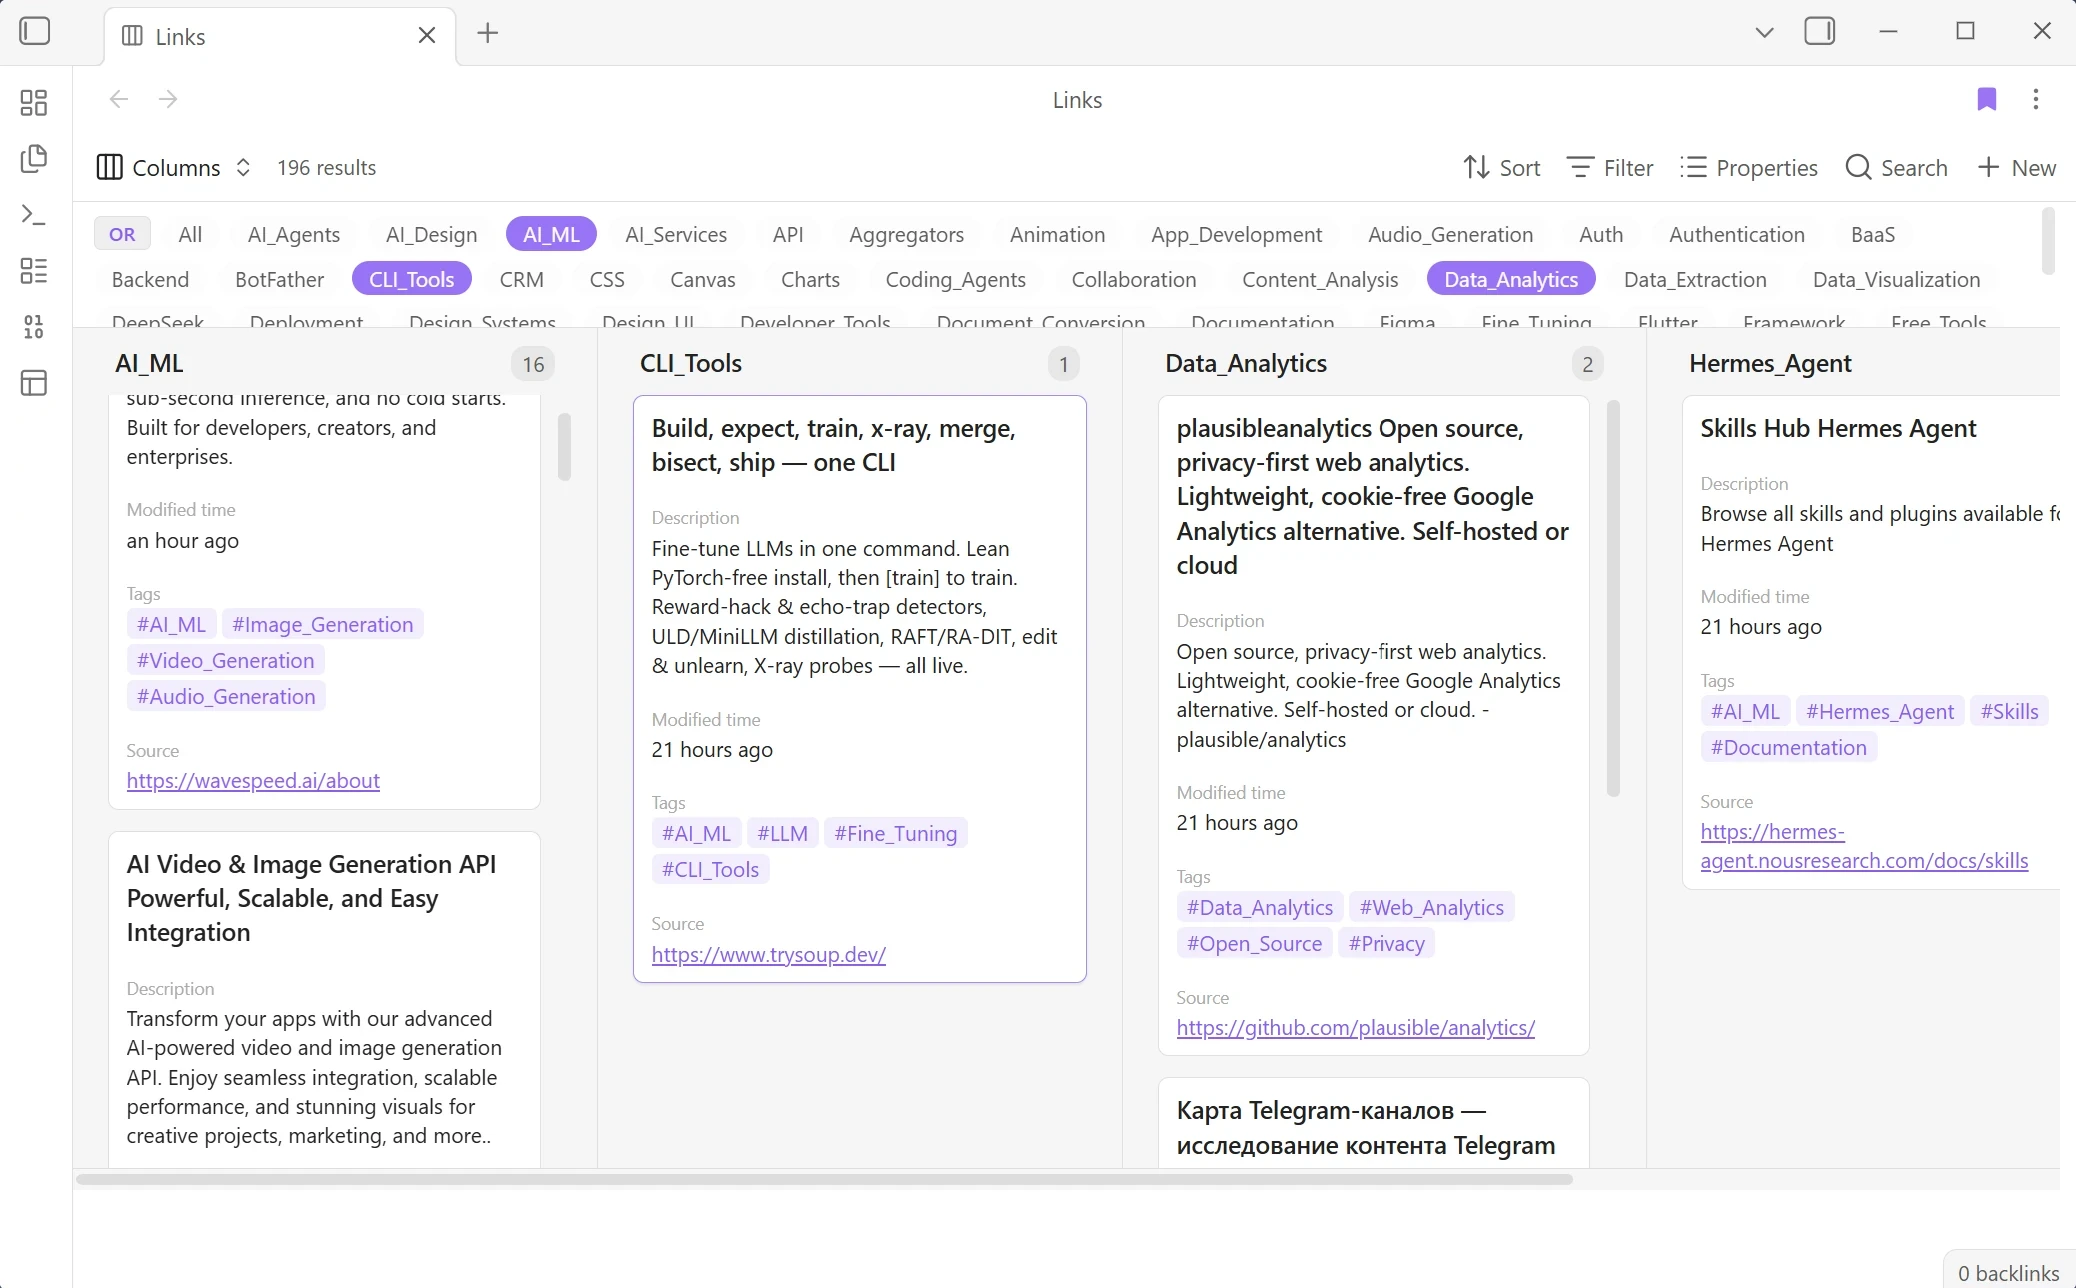Select the Authentication tag filter
This screenshot has height=1288, width=2076.
tap(1737, 234)
